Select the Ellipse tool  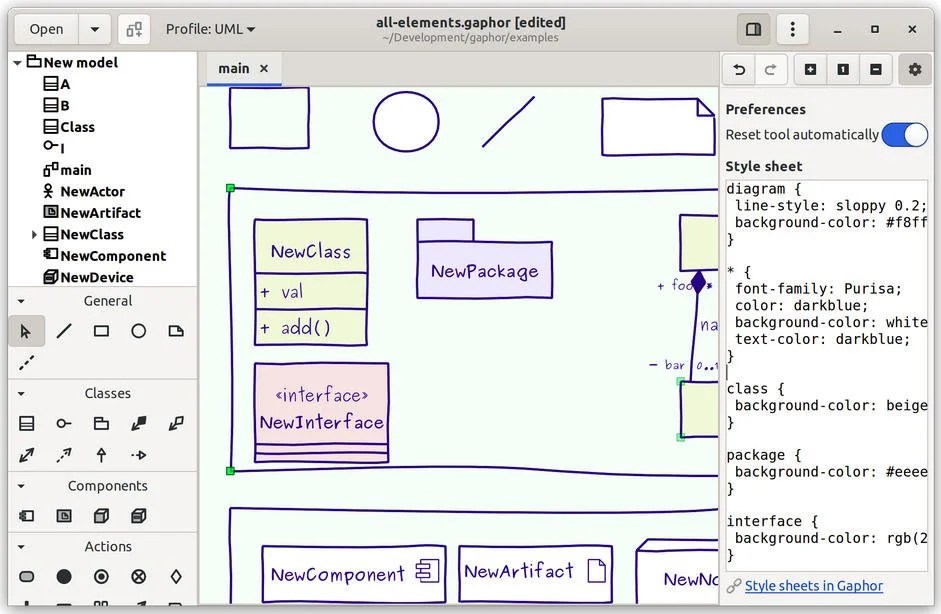pos(139,330)
